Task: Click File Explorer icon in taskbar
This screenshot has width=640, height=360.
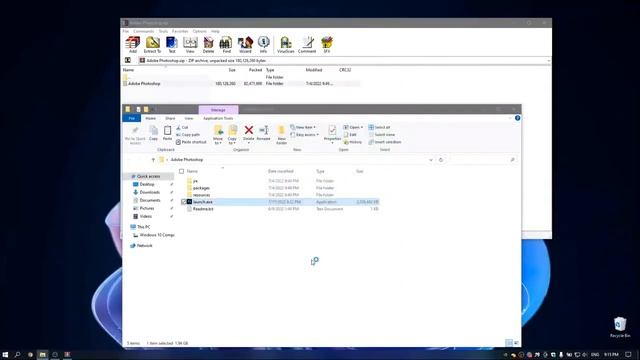Action: (42, 355)
